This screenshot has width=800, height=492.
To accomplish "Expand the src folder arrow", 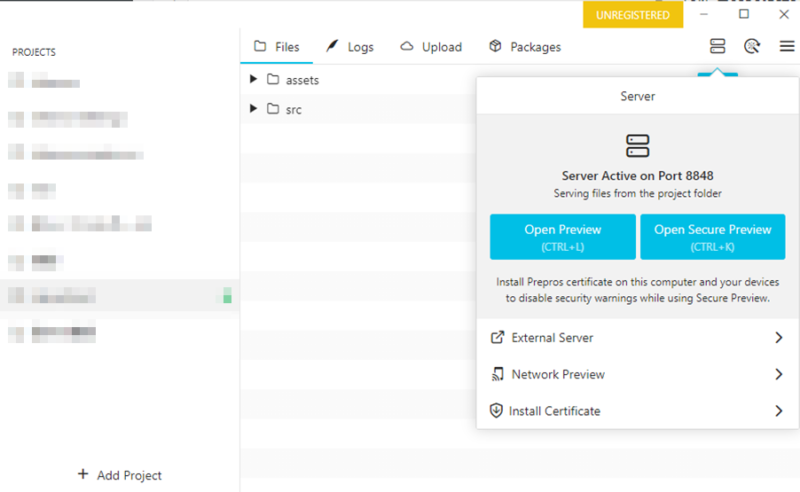I will pyautogui.click(x=254, y=109).
